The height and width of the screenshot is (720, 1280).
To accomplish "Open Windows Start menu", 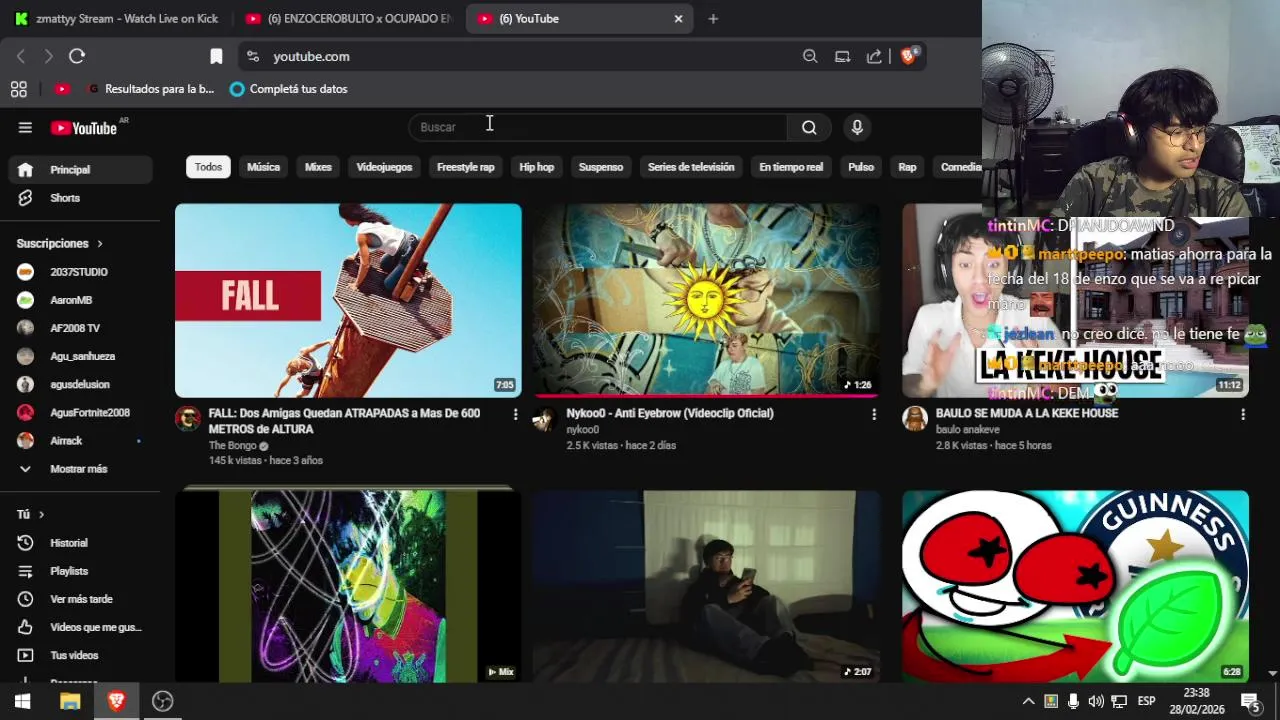I will (x=22, y=701).
